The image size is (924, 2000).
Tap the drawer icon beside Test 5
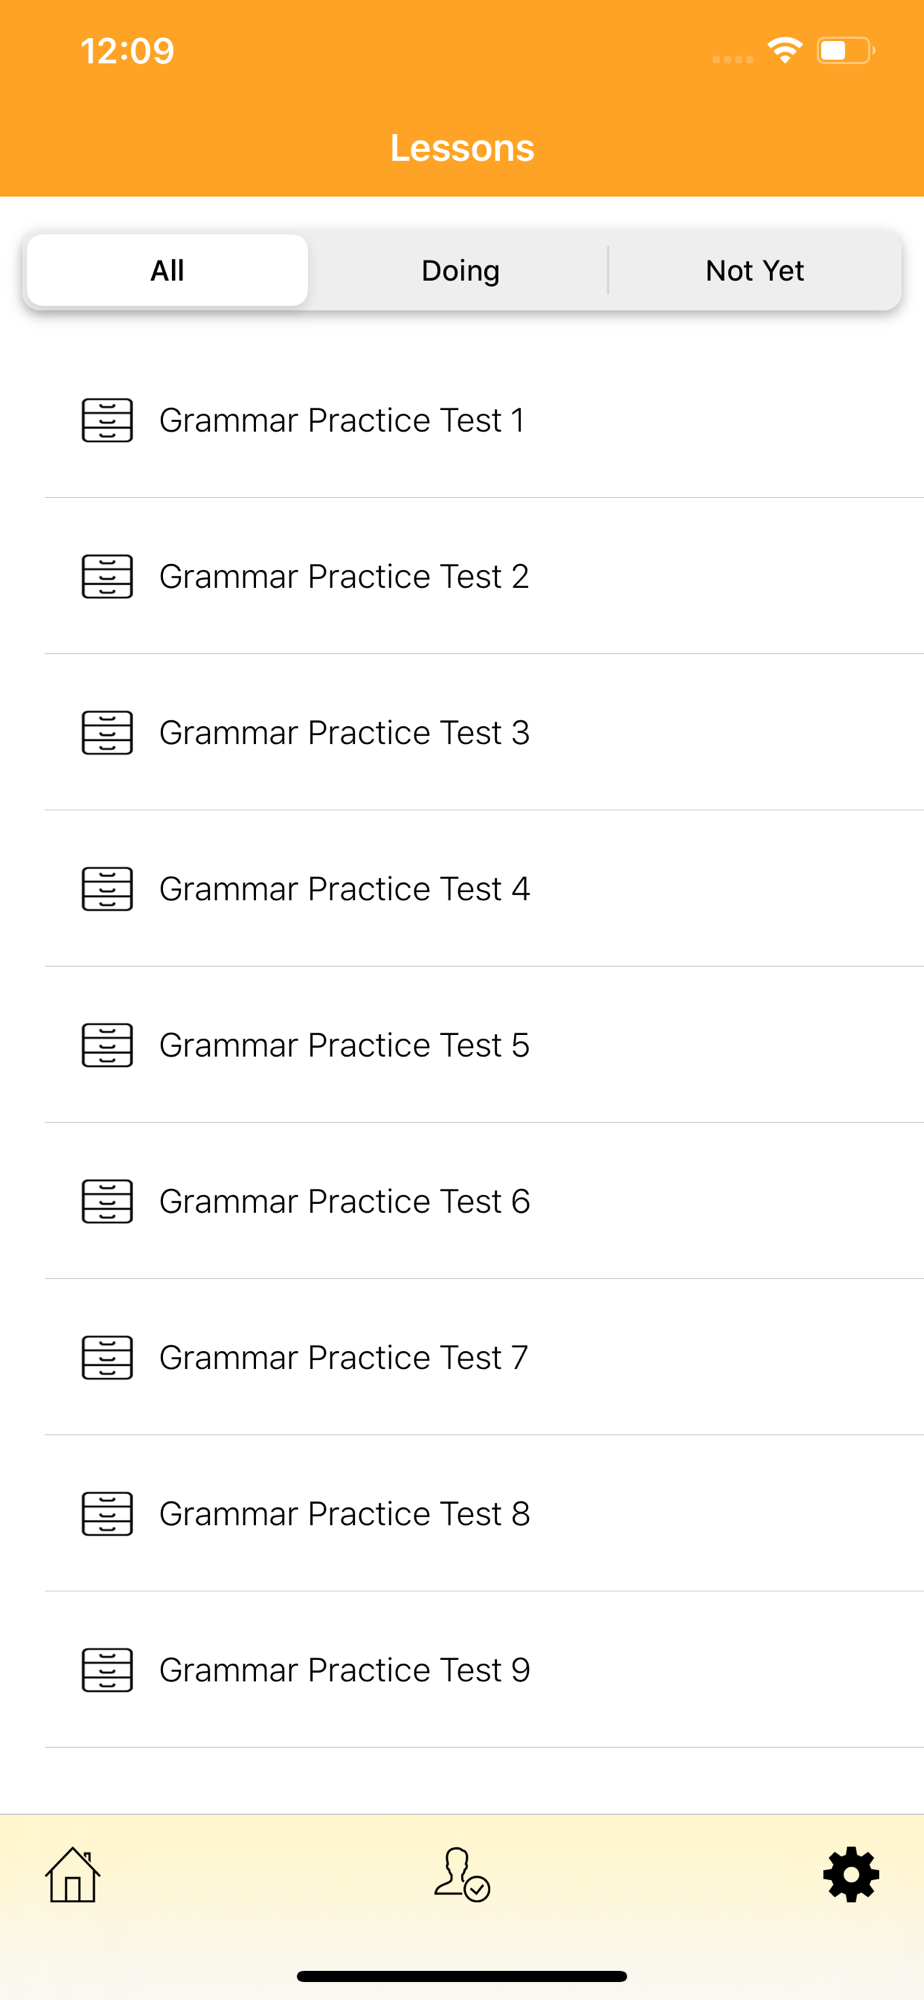(107, 1045)
